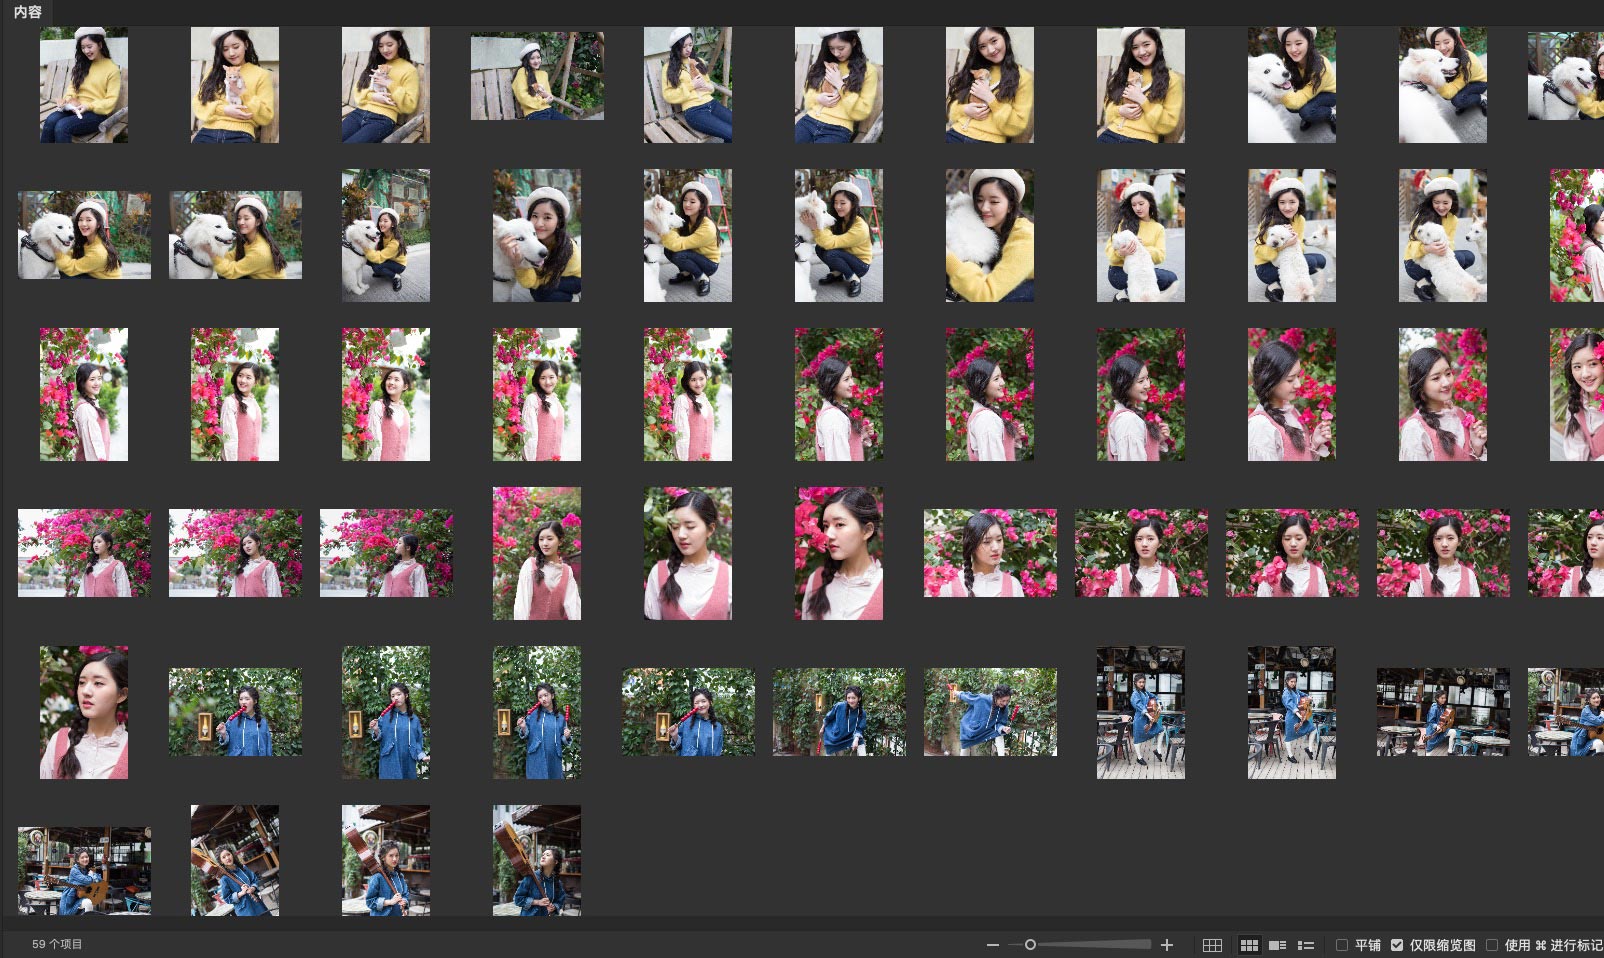Click the lock thumbnail grid icon
This screenshot has width=1604, height=958.
click(1212, 945)
